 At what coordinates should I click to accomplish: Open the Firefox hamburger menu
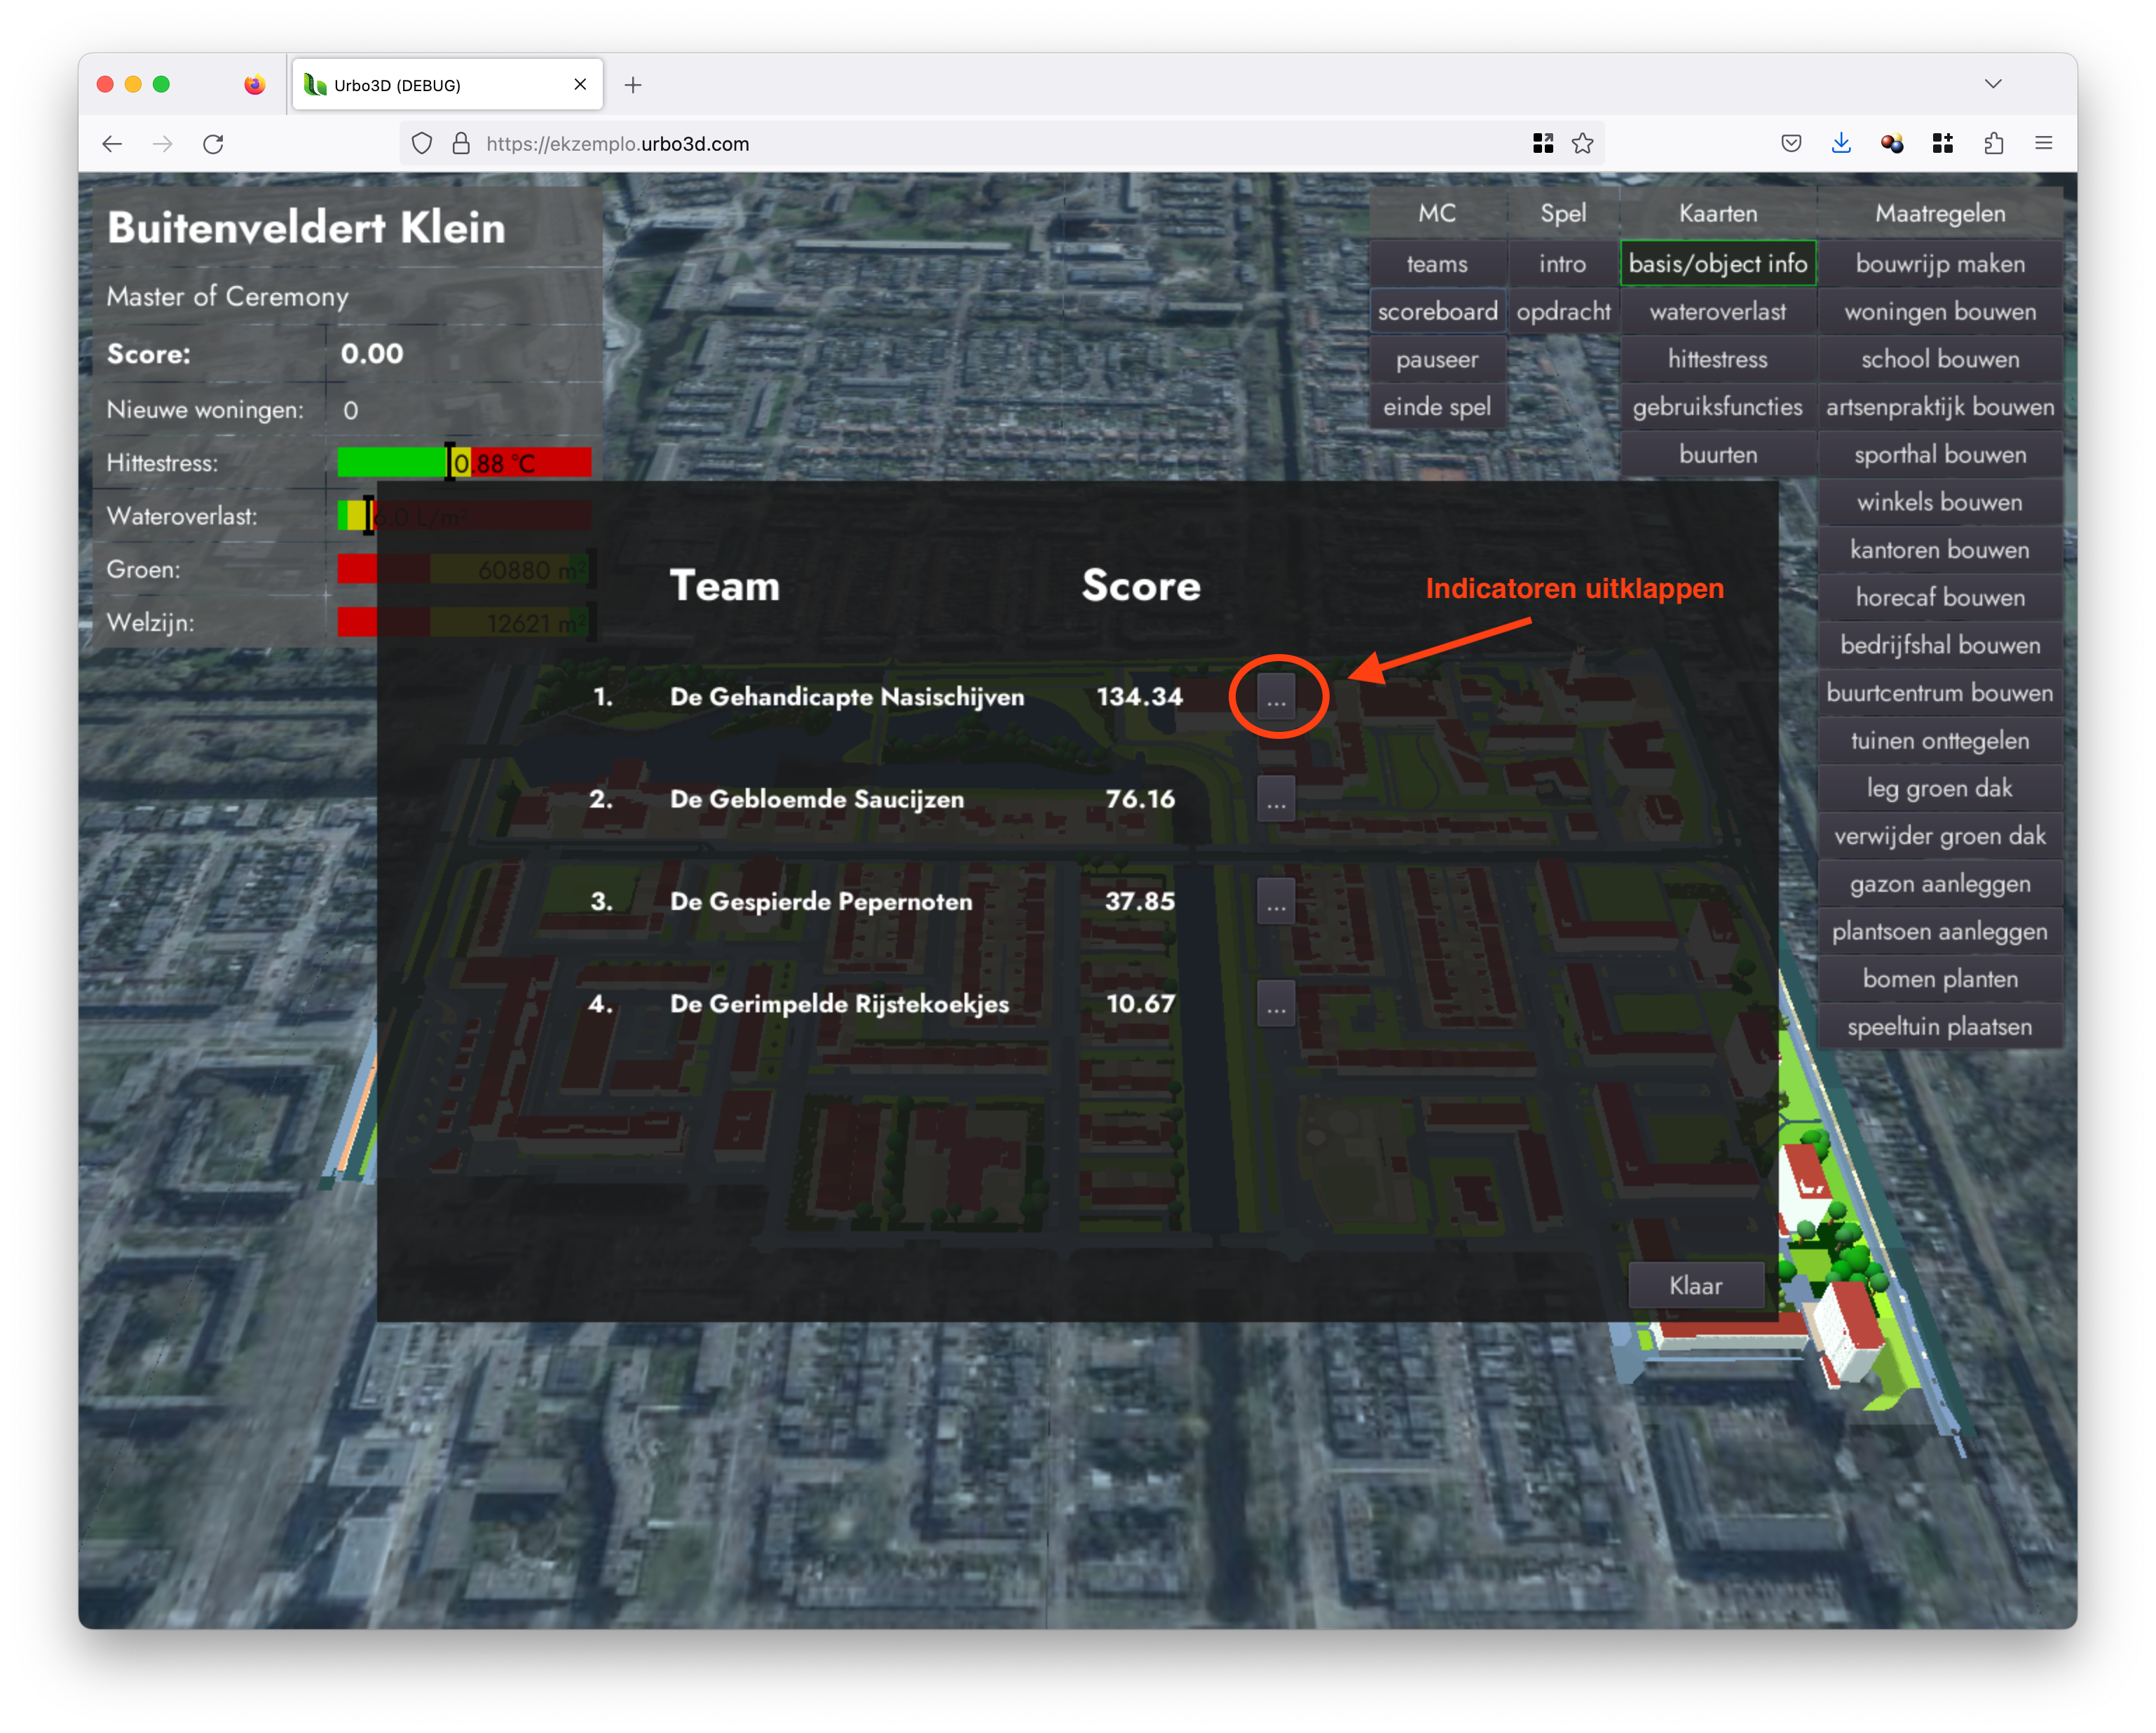pyautogui.click(x=2044, y=144)
